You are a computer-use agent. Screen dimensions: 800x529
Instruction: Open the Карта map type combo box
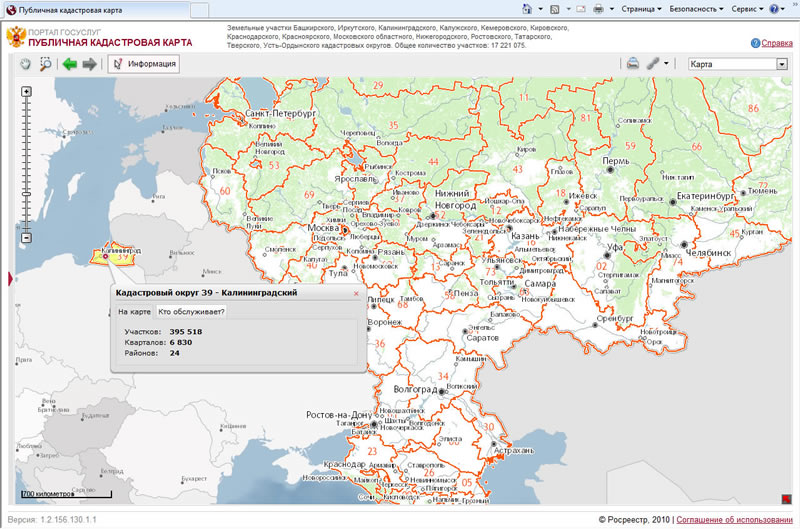click(738, 64)
